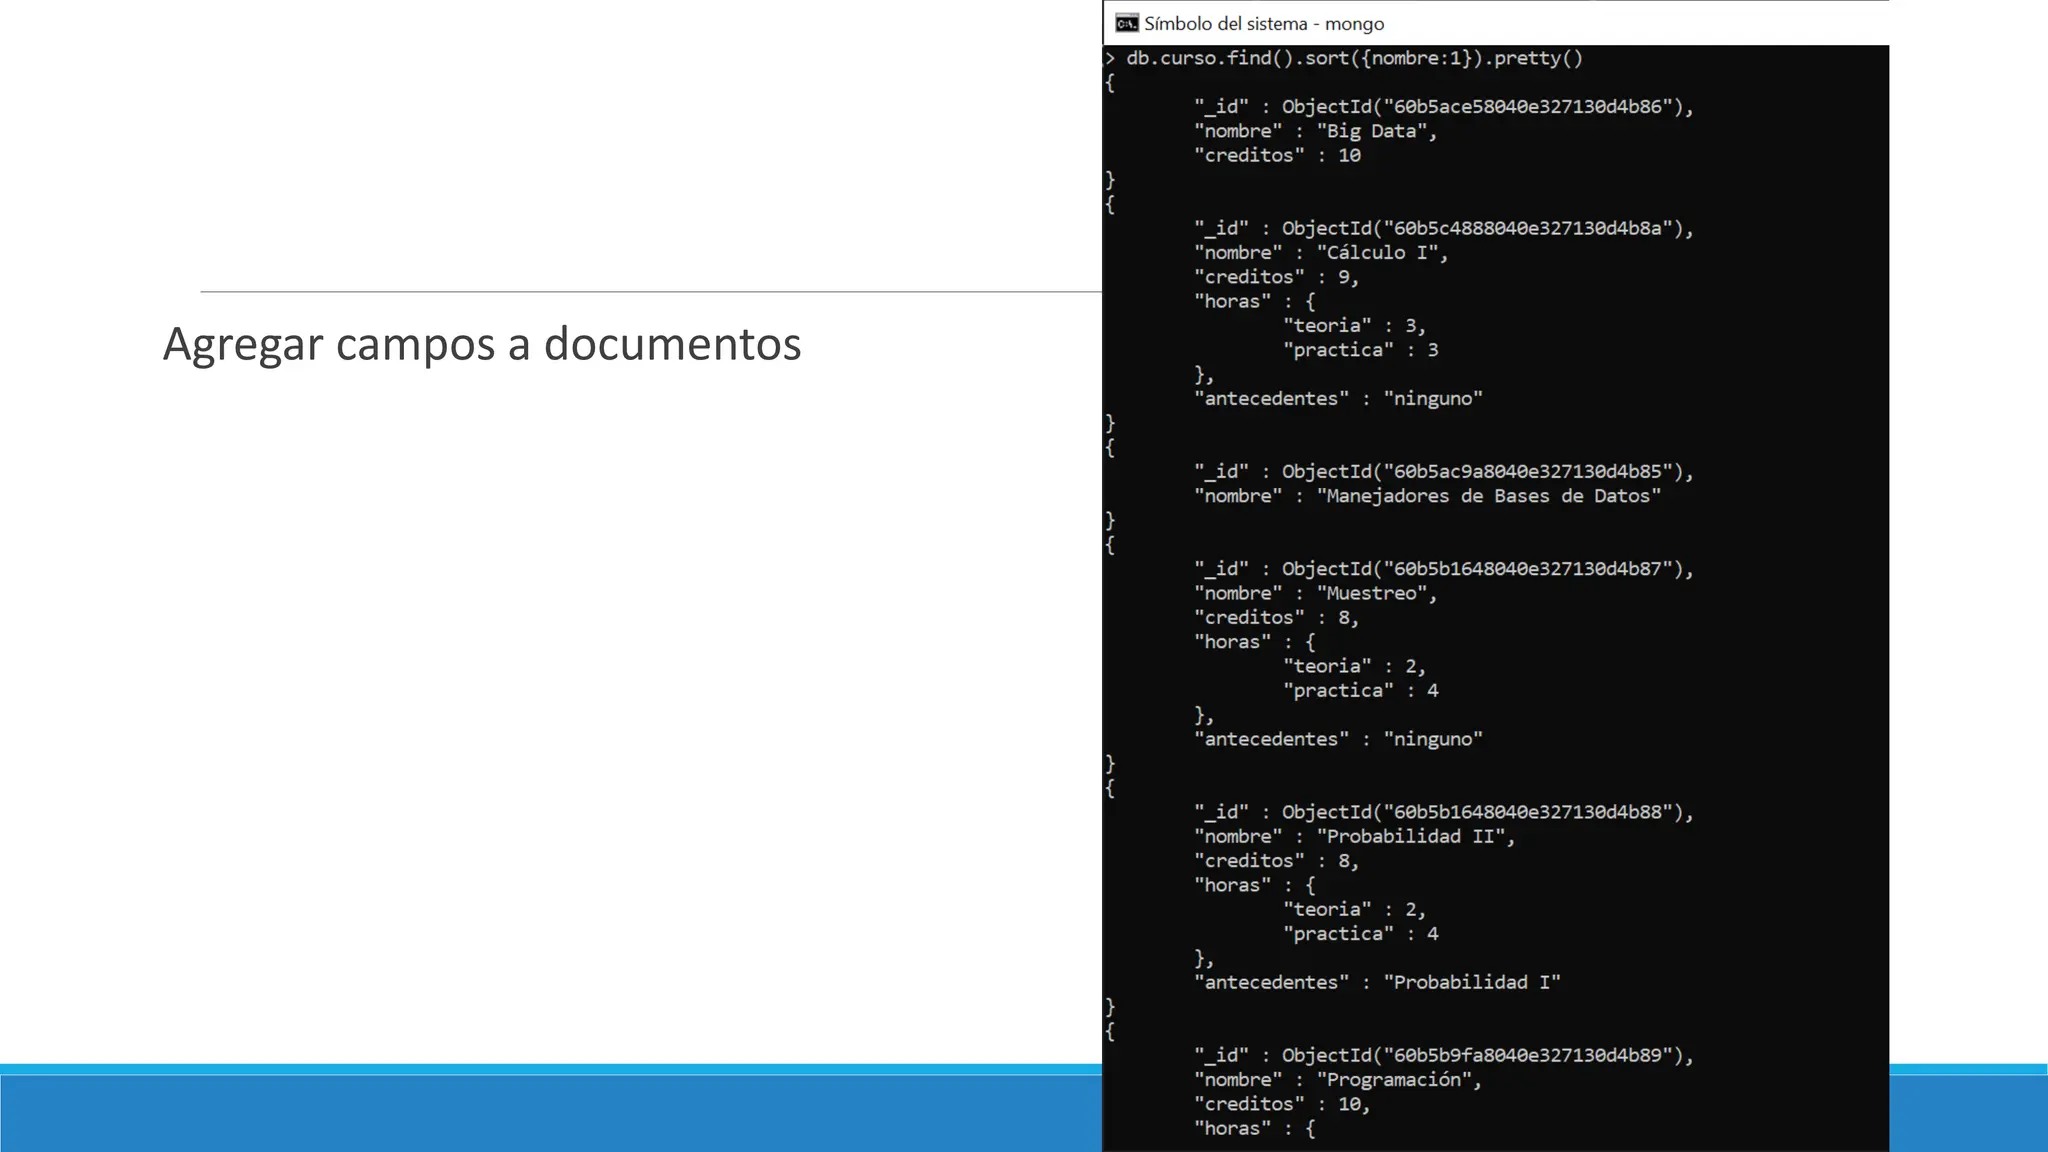The height and width of the screenshot is (1152, 2048).
Task: Click the ObjectId ending in 4b85
Action: (x=1487, y=472)
